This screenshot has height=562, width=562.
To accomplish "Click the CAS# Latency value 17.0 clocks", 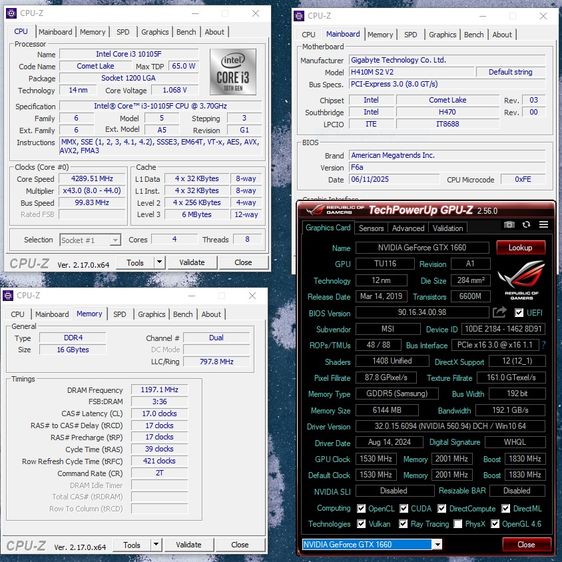I will click(x=159, y=414).
